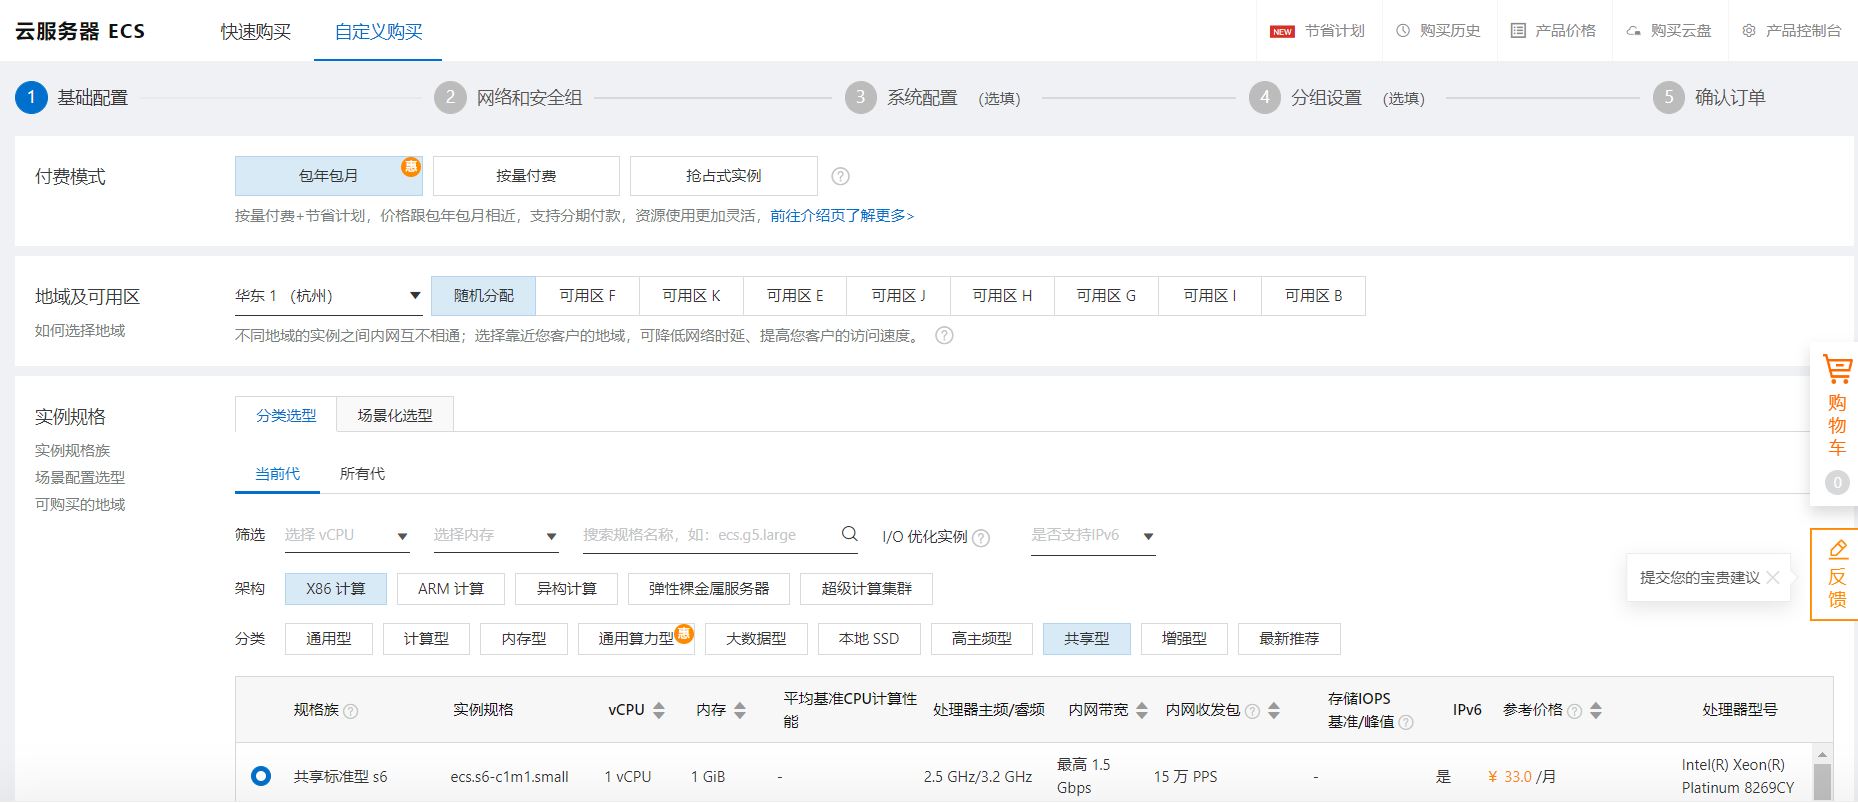The image size is (1858, 803).
Task: Click the 购买历史 clock icon
Action: tap(1403, 31)
